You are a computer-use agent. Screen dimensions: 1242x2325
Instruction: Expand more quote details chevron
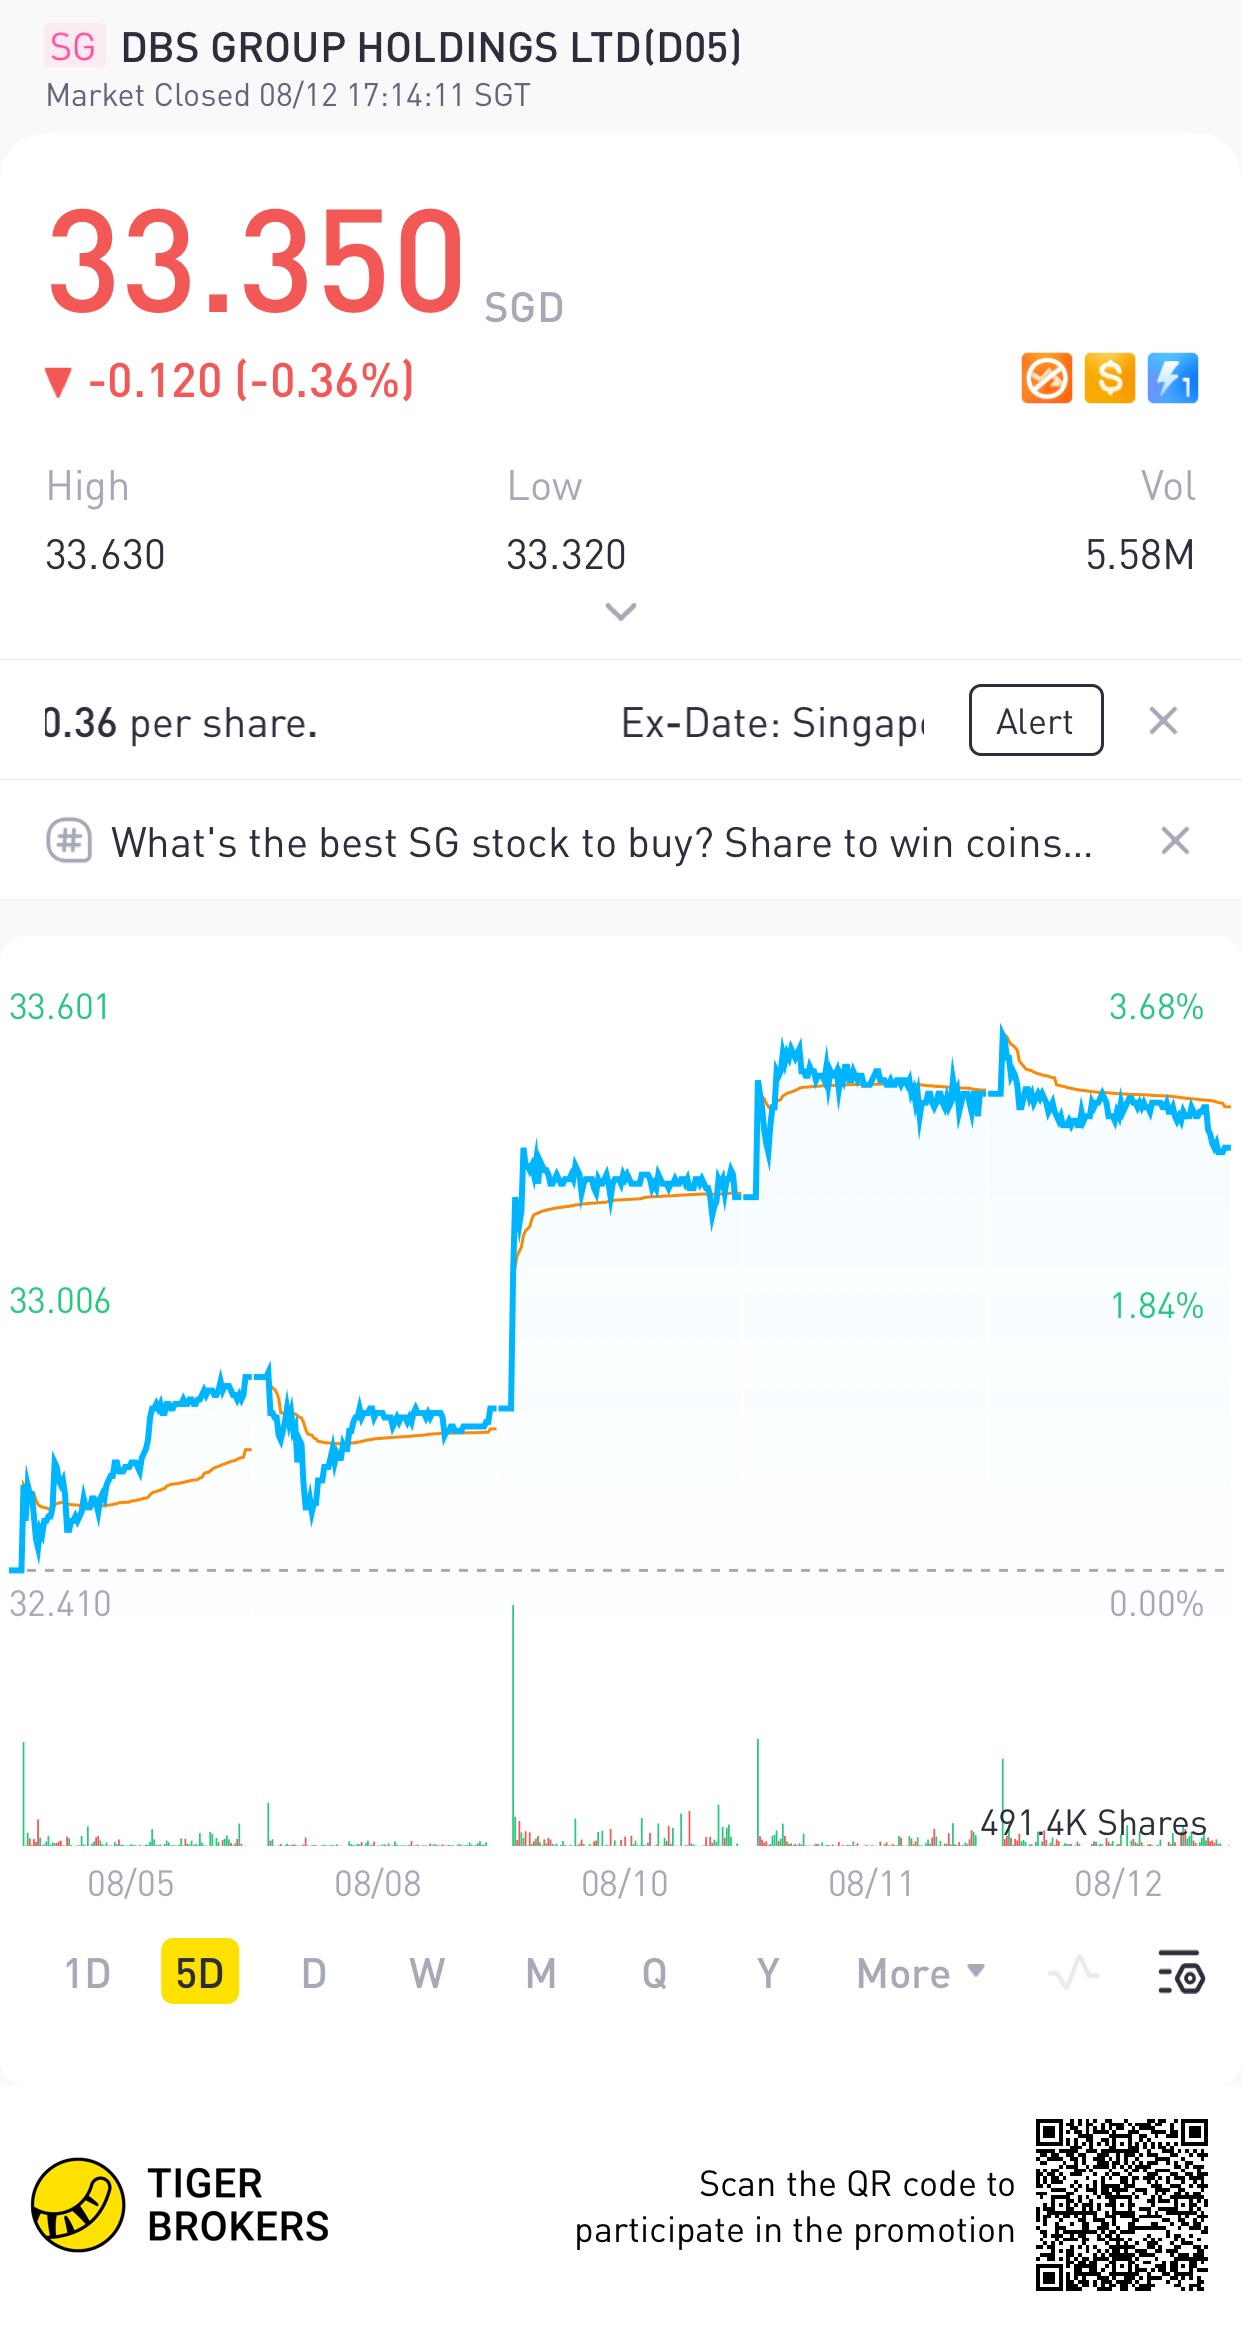click(621, 611)
